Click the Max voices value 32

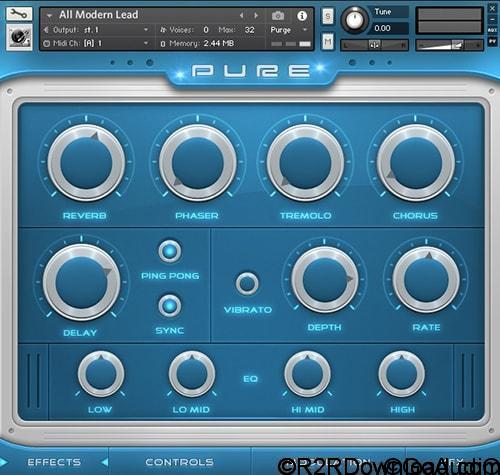[x=250, y=30]
